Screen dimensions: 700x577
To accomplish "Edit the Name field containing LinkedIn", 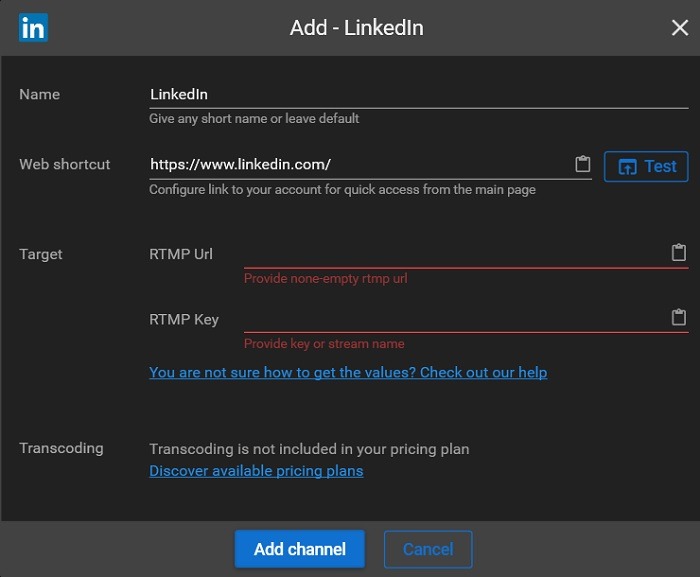I will pos(418,95).
